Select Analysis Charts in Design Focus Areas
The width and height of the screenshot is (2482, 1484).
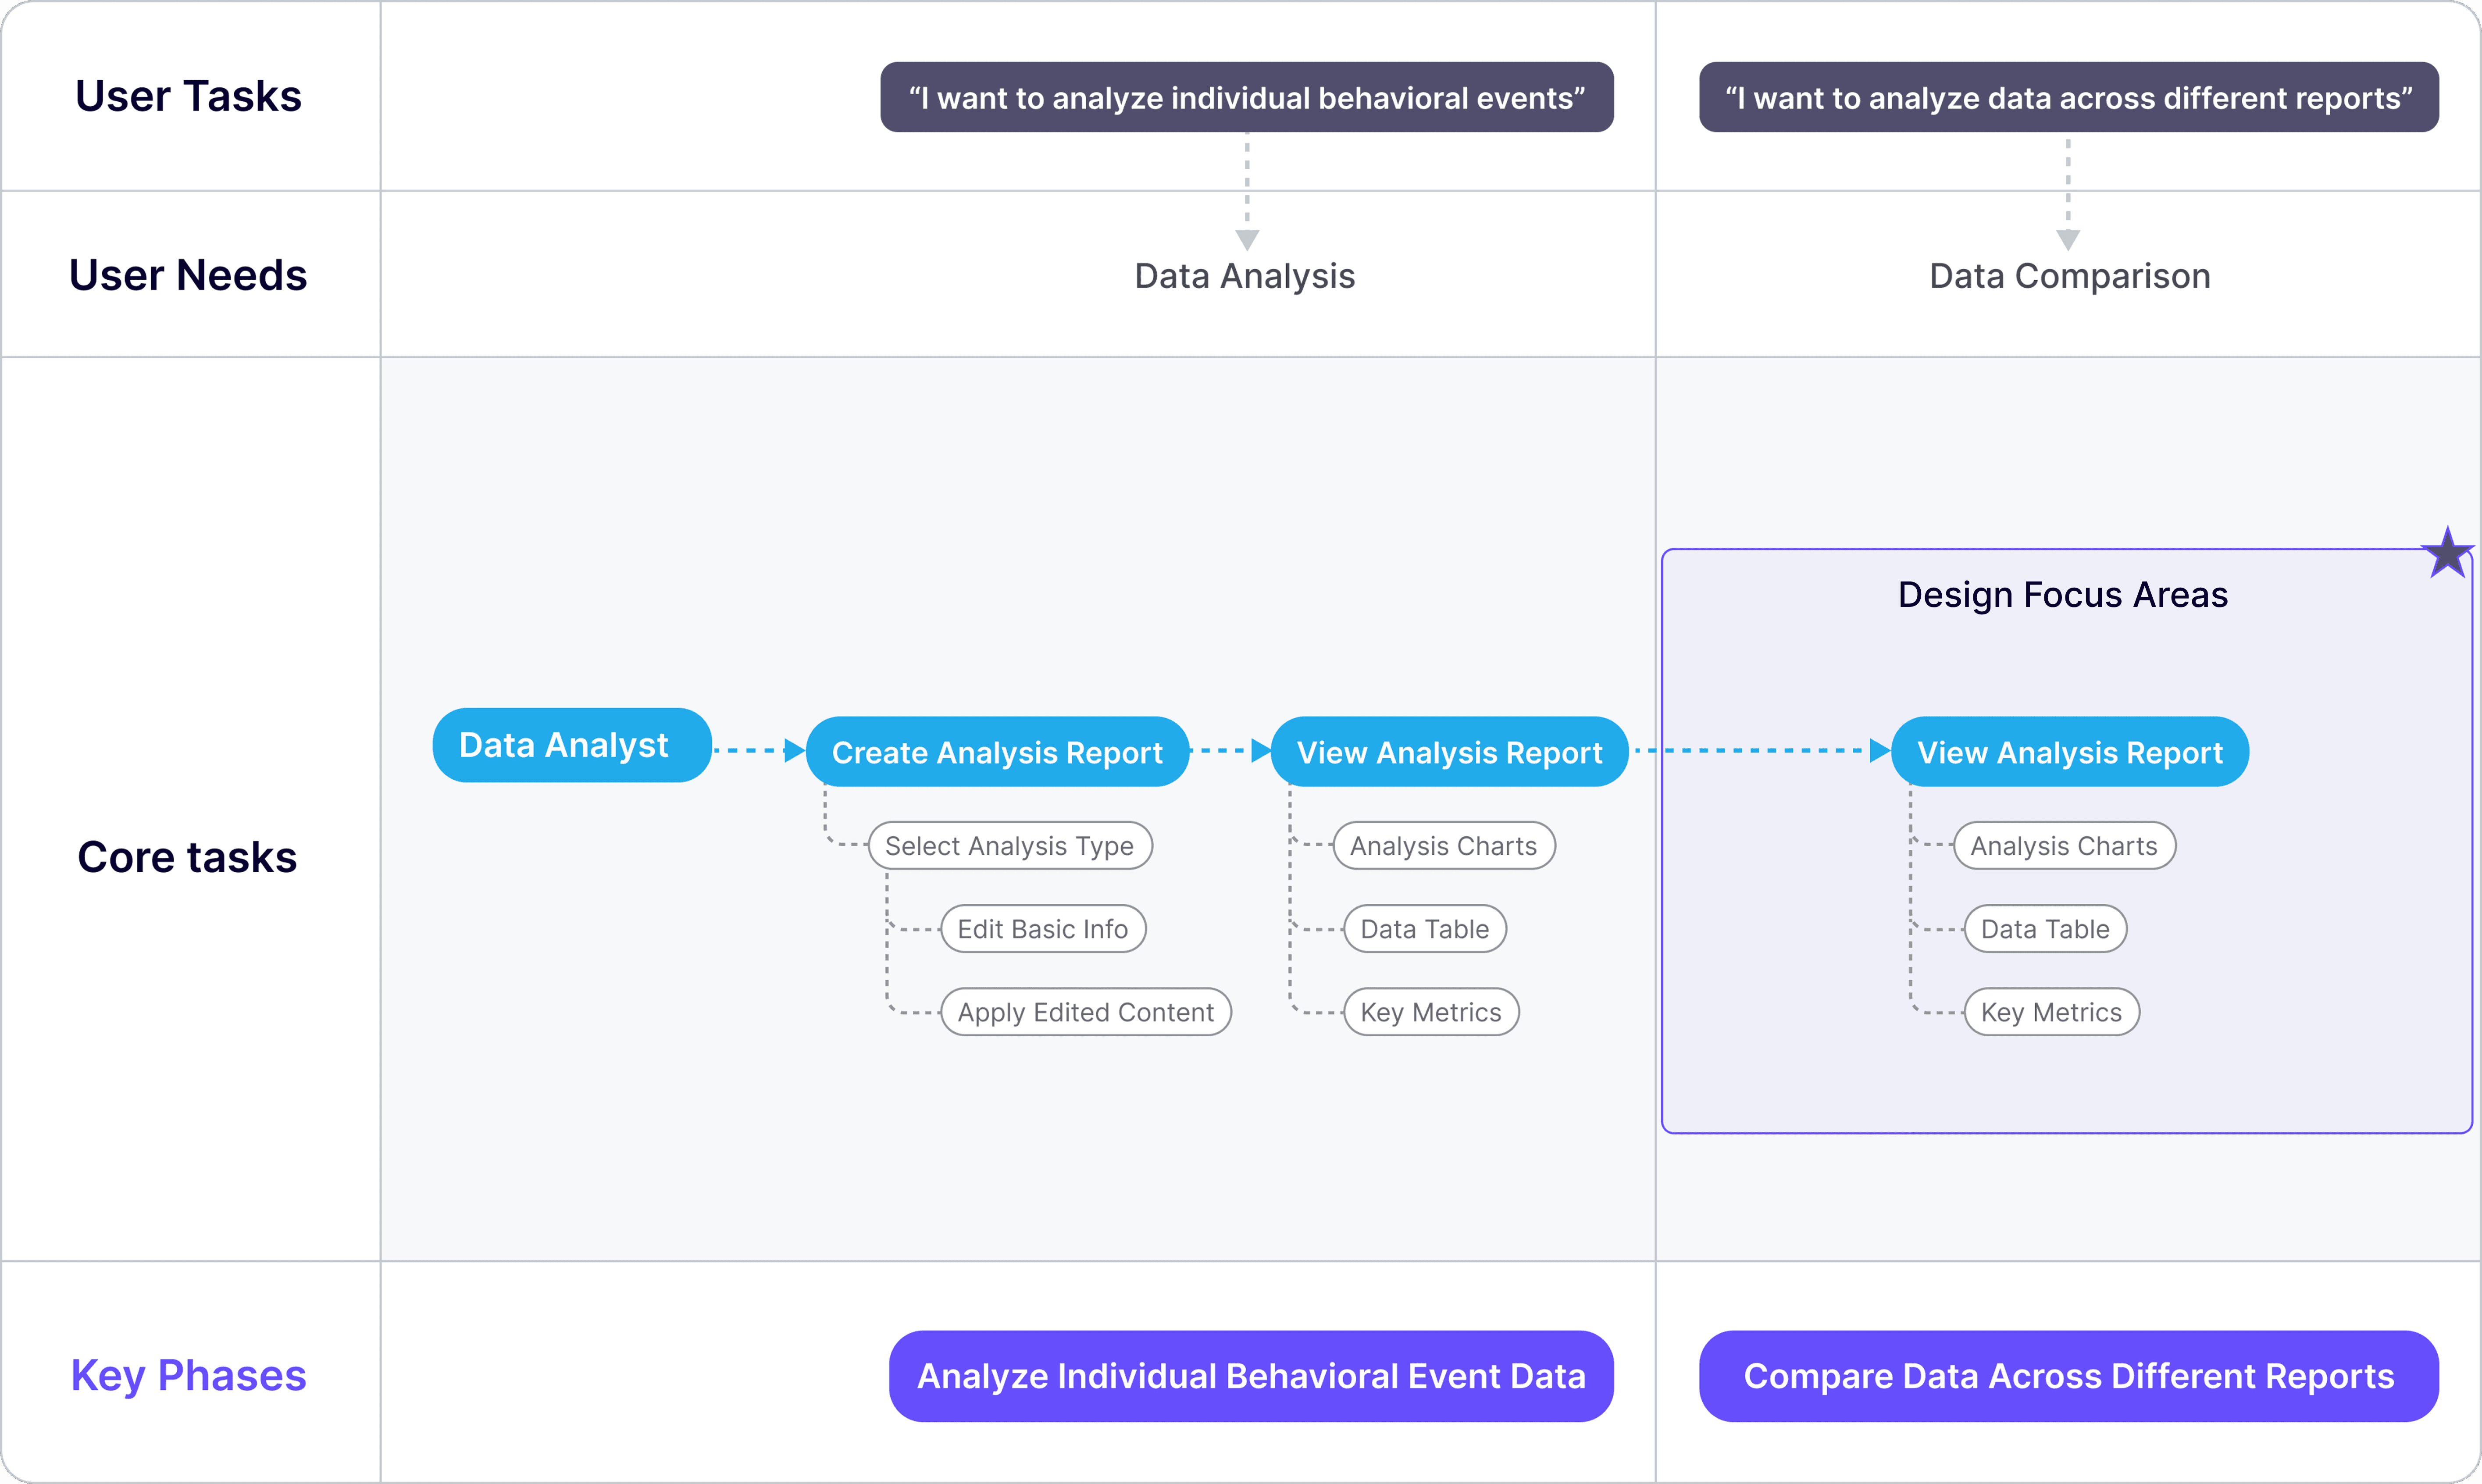(x=2064, y=846)
